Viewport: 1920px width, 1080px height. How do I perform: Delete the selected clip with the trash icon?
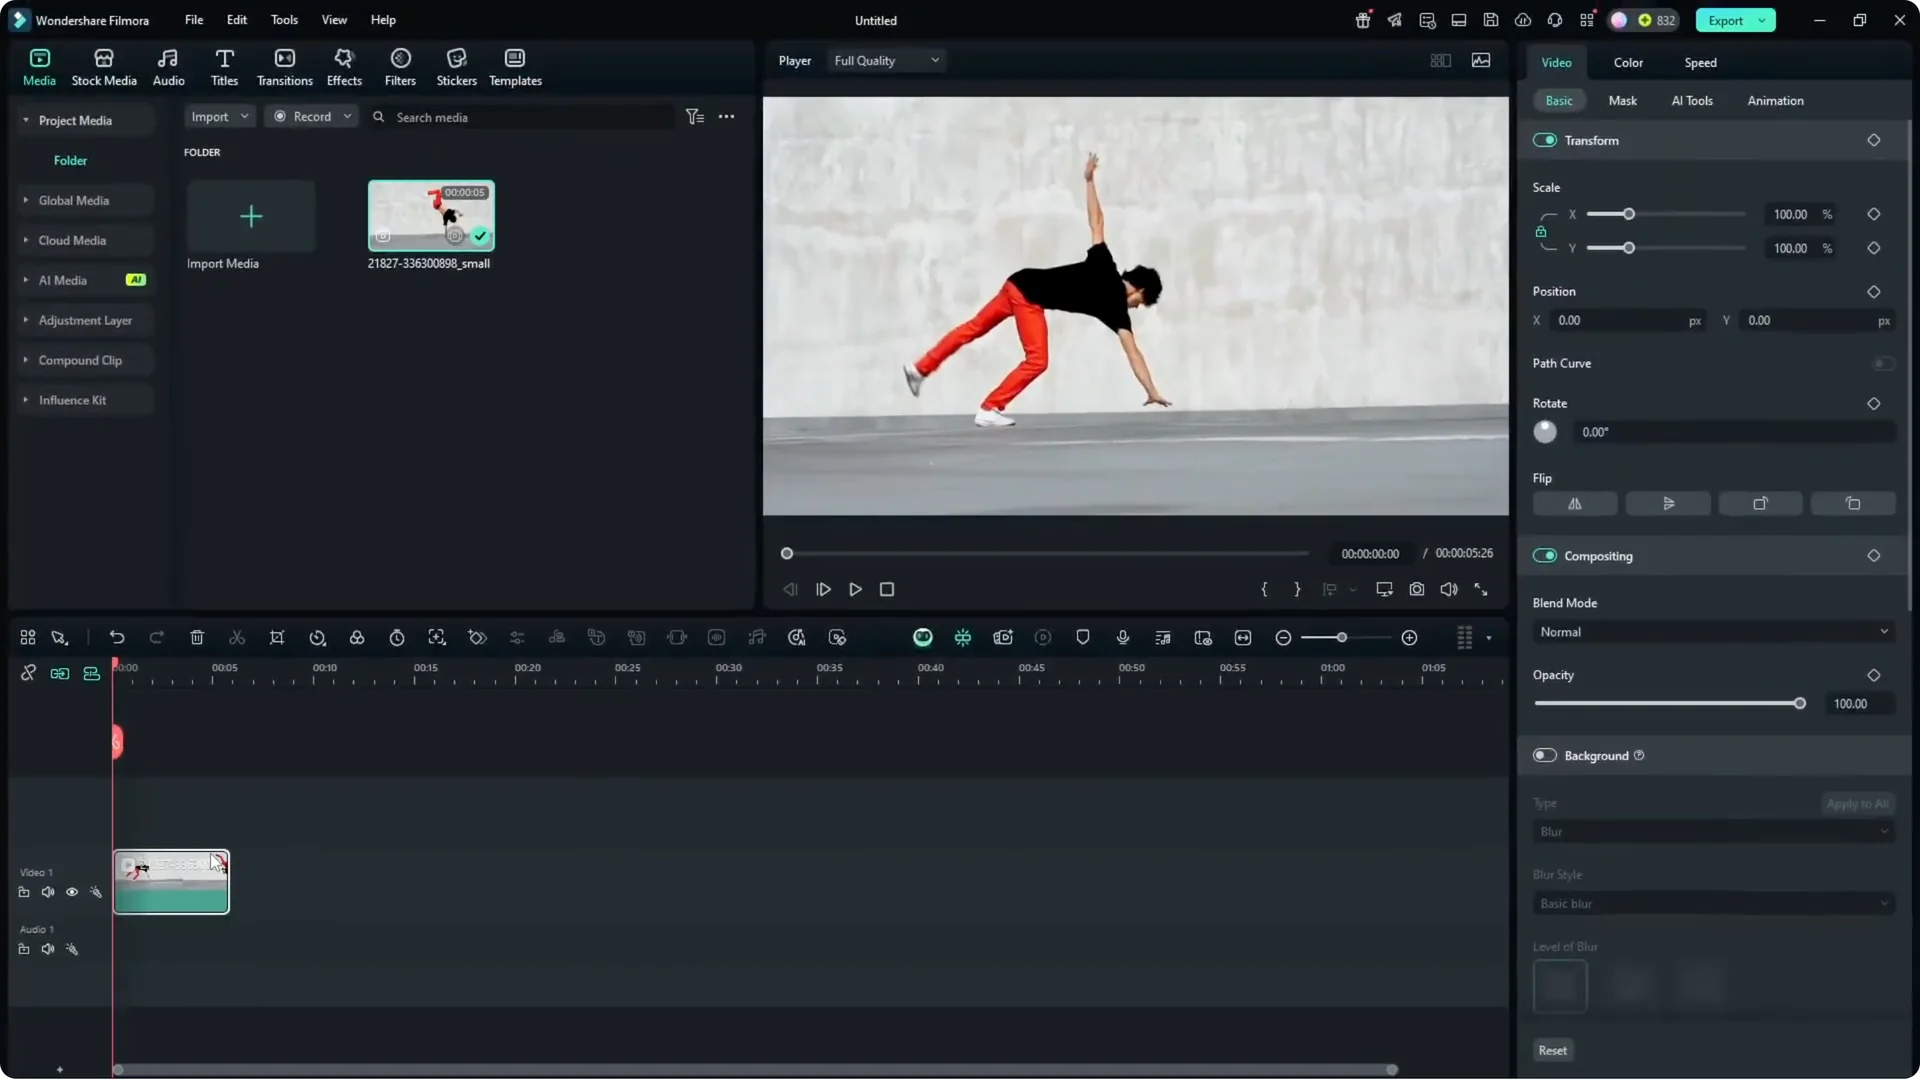click(197, 638)
